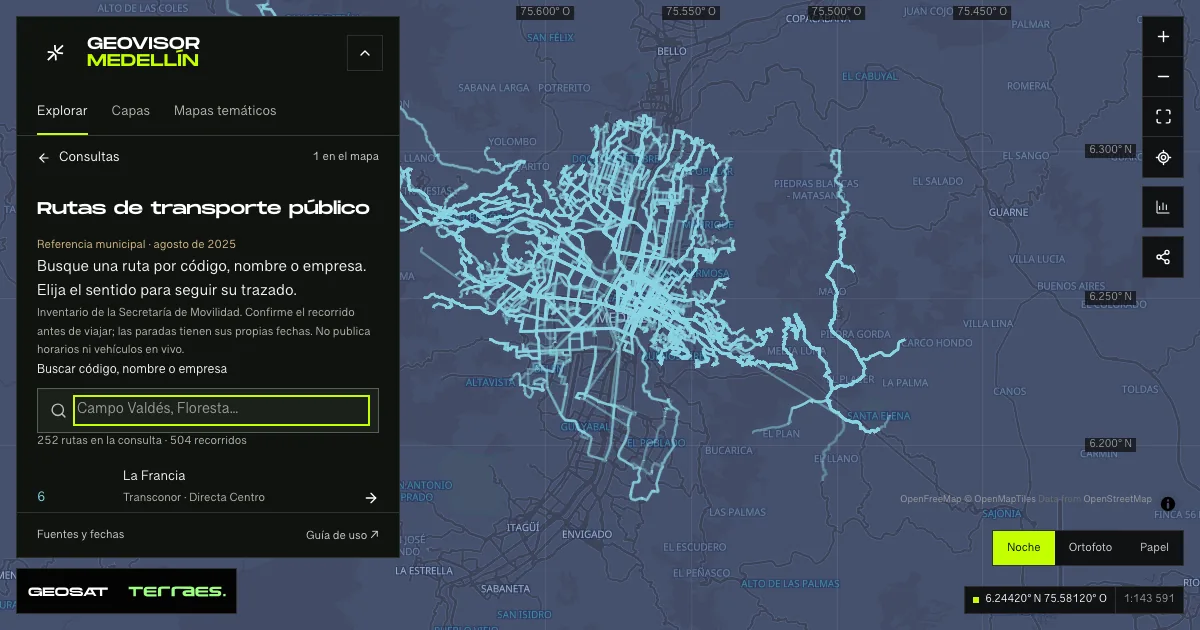Zoom out of the map

[1163, 77]
